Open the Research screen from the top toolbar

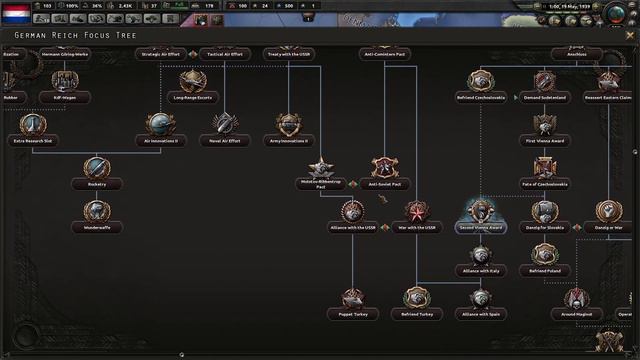(60, 19)
